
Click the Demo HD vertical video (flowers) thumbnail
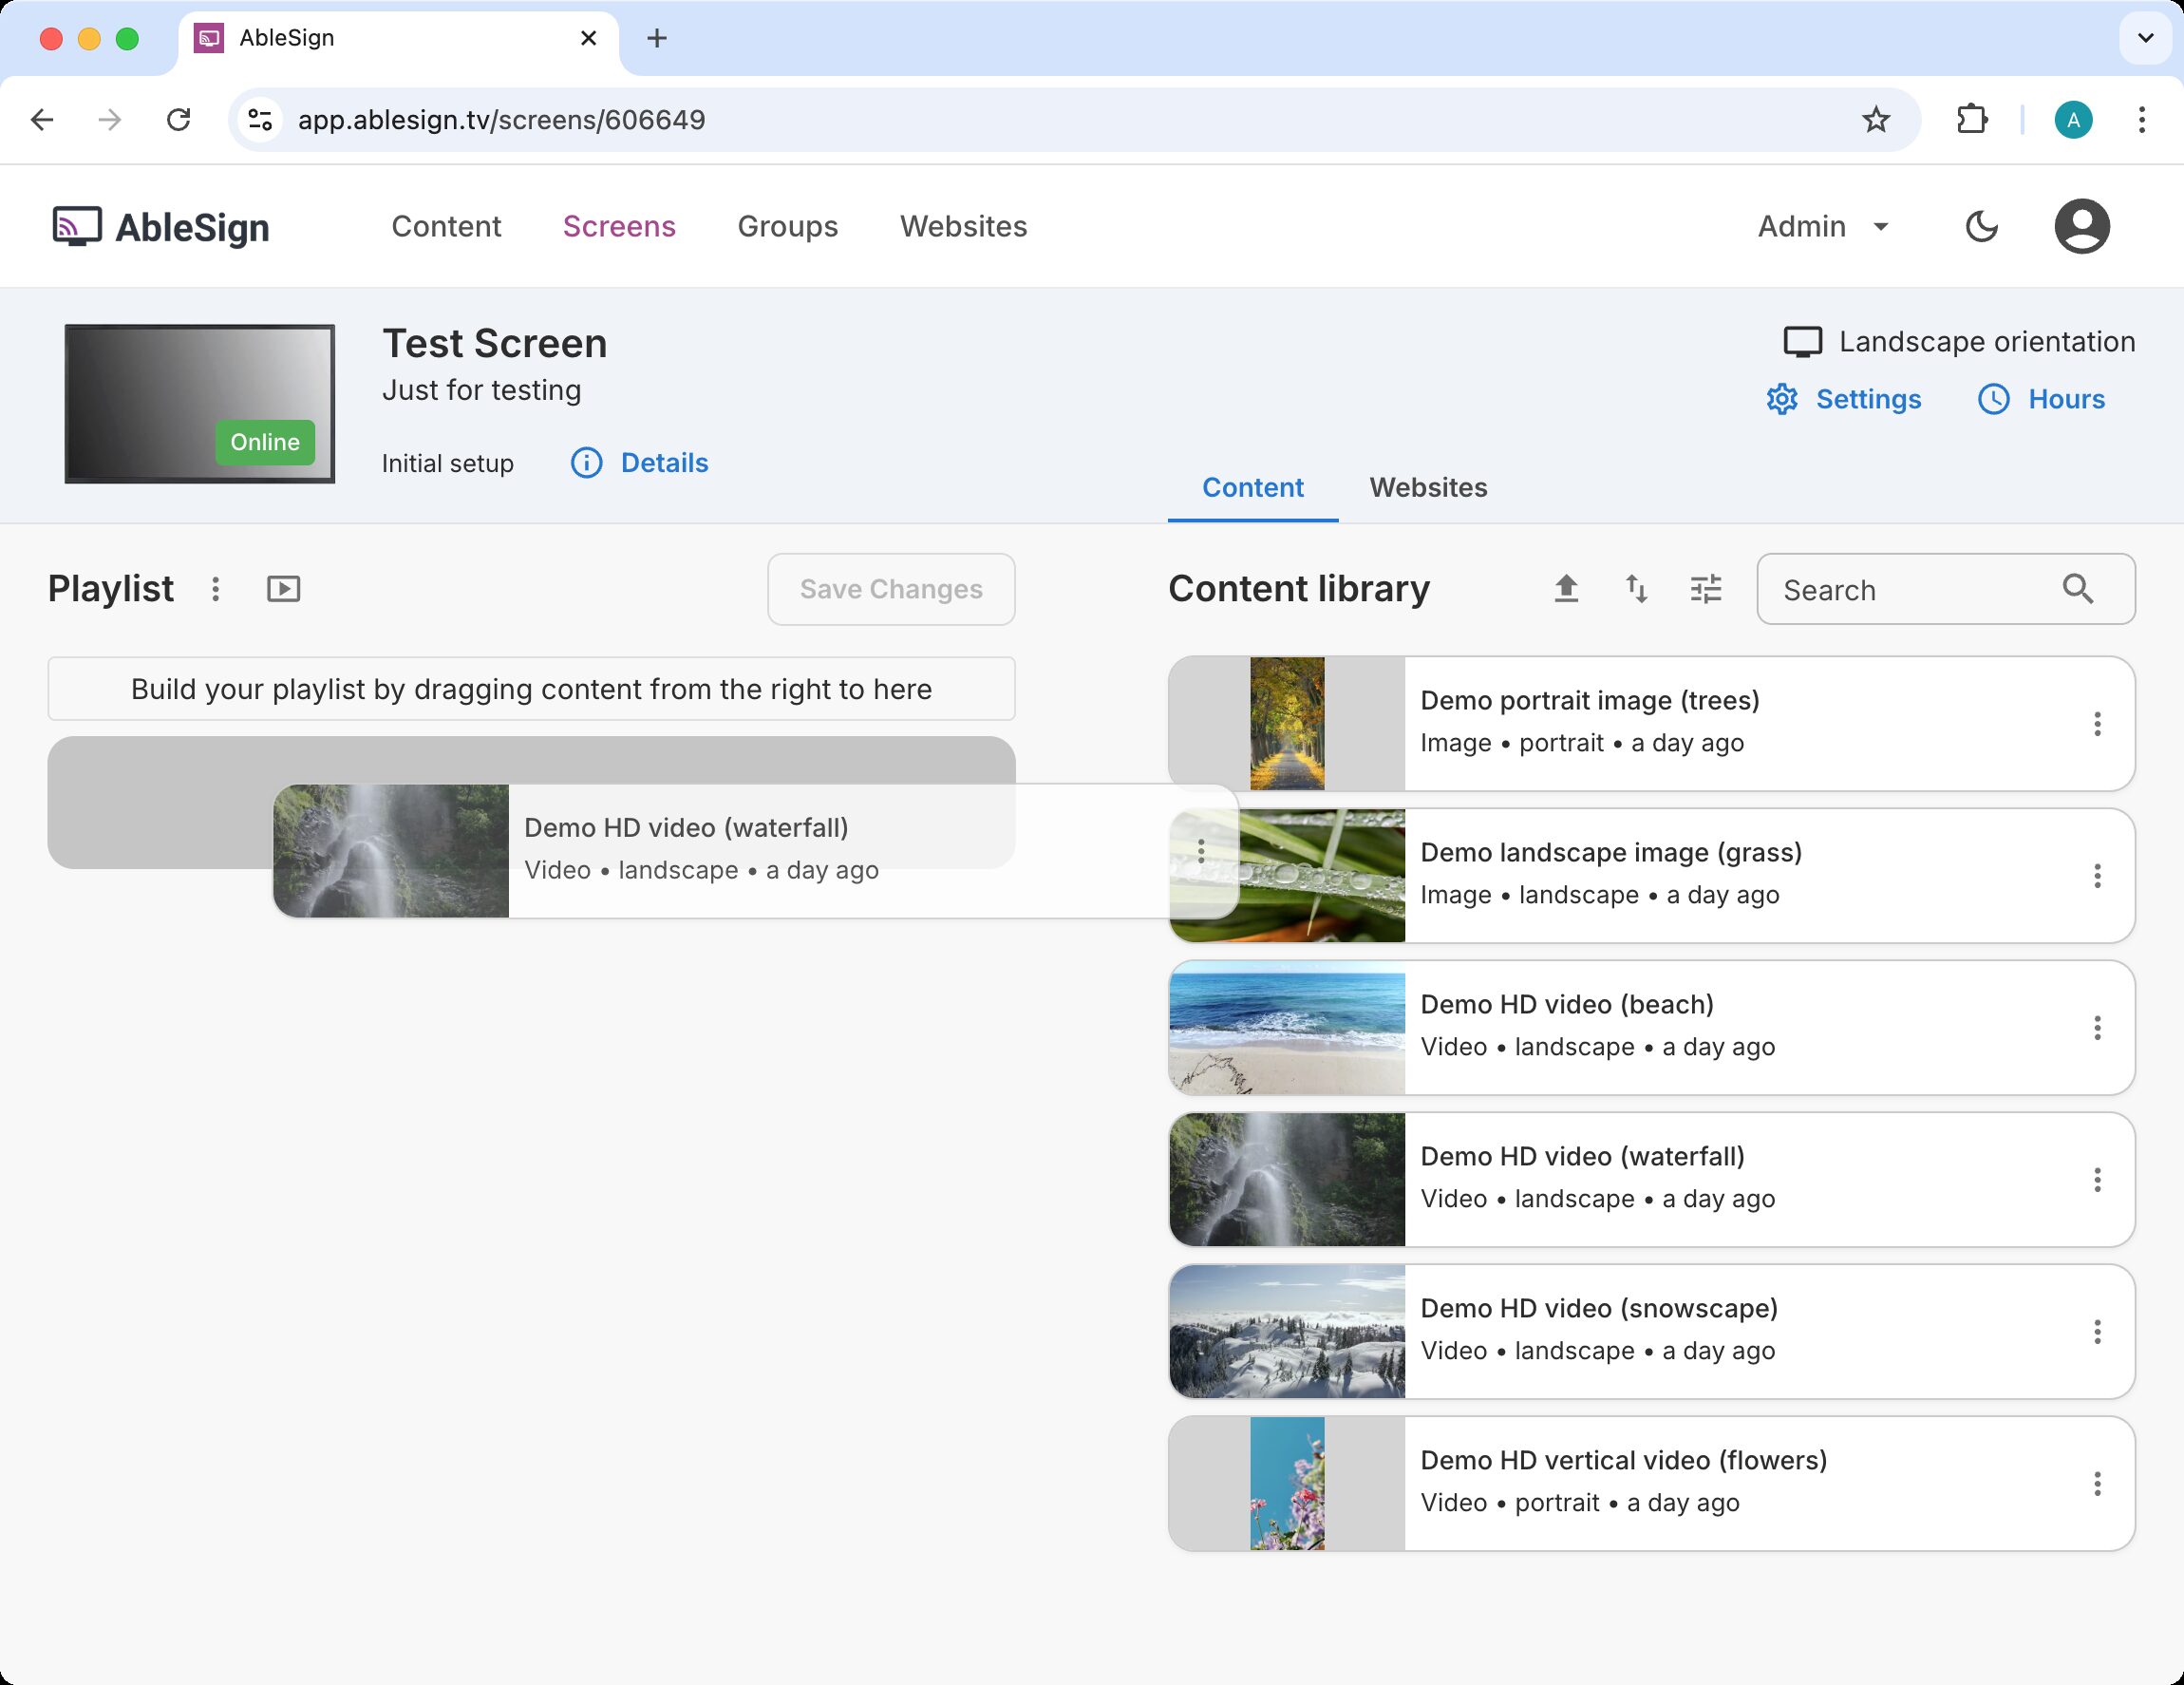(1287, 1484)
